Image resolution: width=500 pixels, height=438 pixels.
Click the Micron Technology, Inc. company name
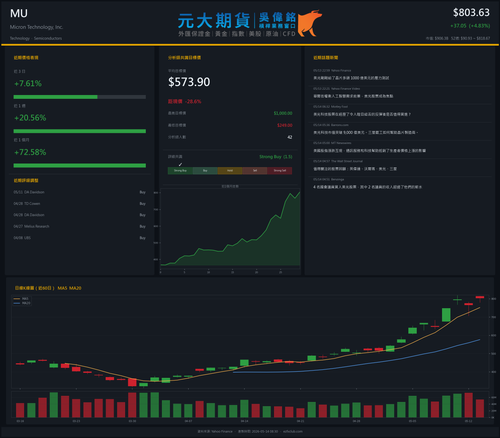point(36,27)
